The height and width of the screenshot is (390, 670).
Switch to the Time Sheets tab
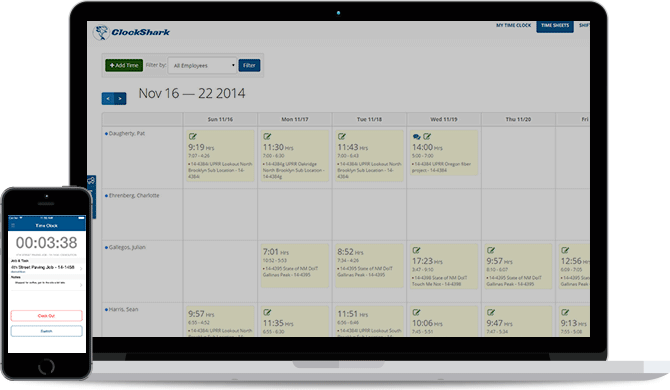click(x=555, y=26)
